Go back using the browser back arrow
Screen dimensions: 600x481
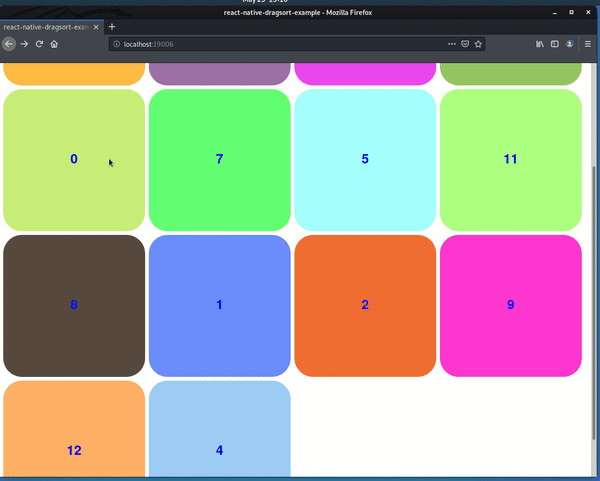9,44
